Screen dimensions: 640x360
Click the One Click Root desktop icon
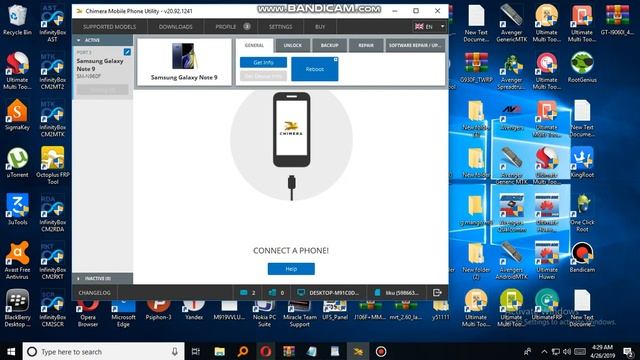582,213
